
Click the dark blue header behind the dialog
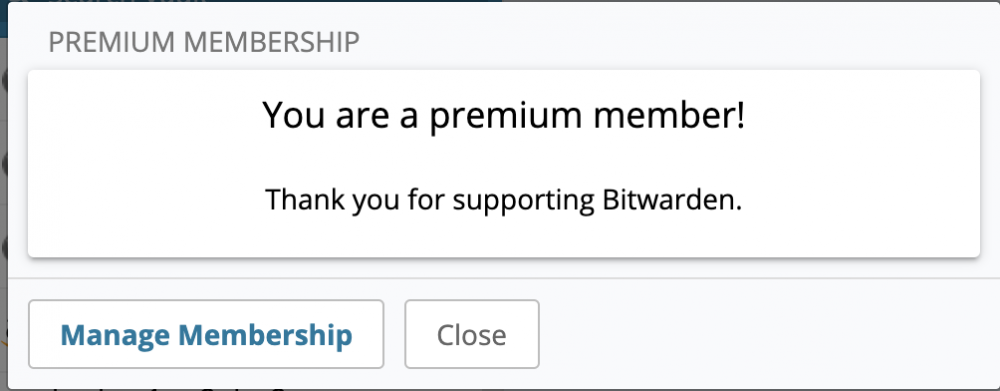[255, 1]
